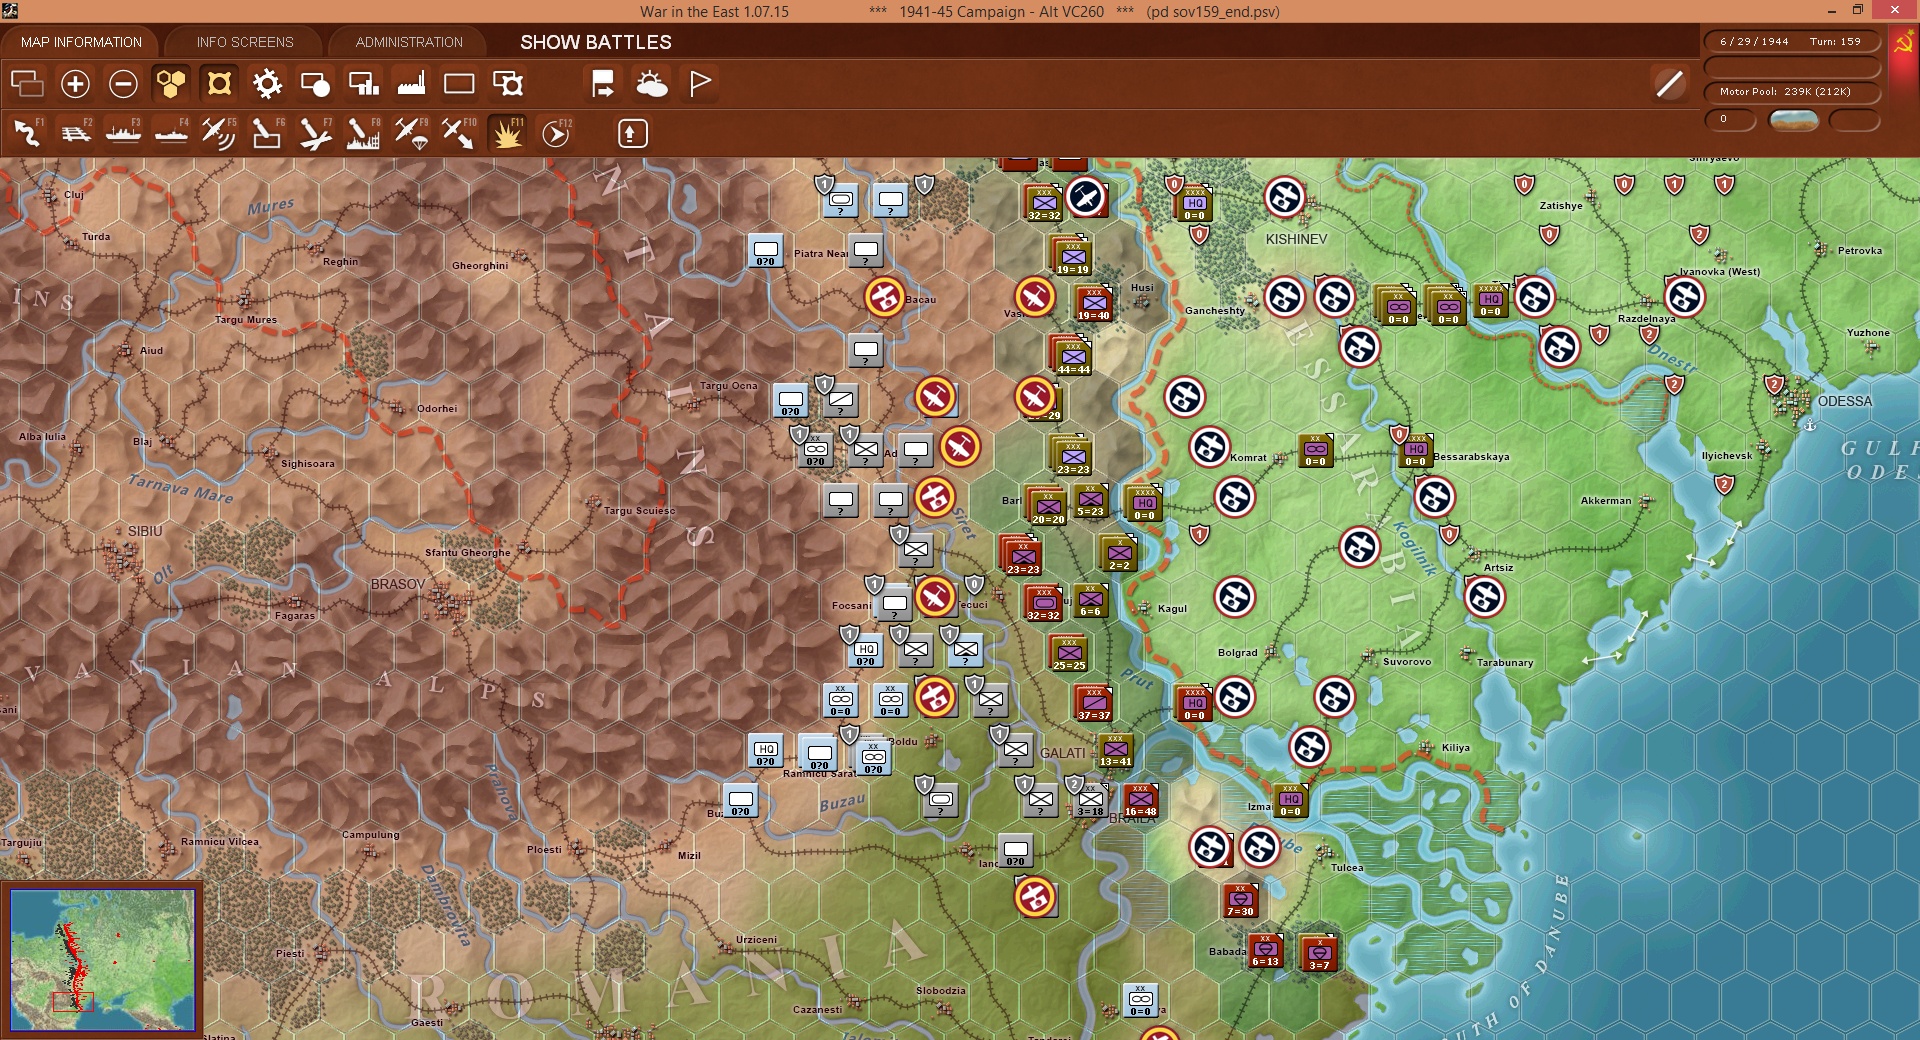Select the 44=44 unit stack

coord(1072,356)
